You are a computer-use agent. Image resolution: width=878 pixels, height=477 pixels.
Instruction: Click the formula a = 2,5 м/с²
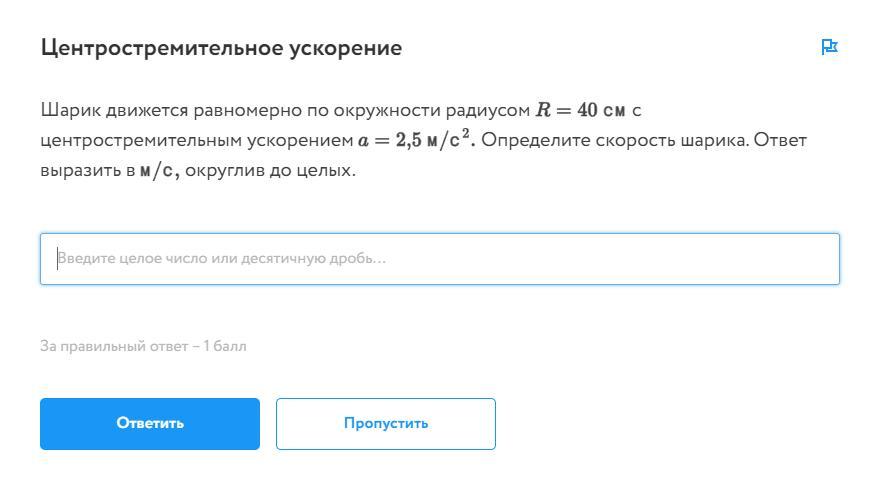coord(417,139)
